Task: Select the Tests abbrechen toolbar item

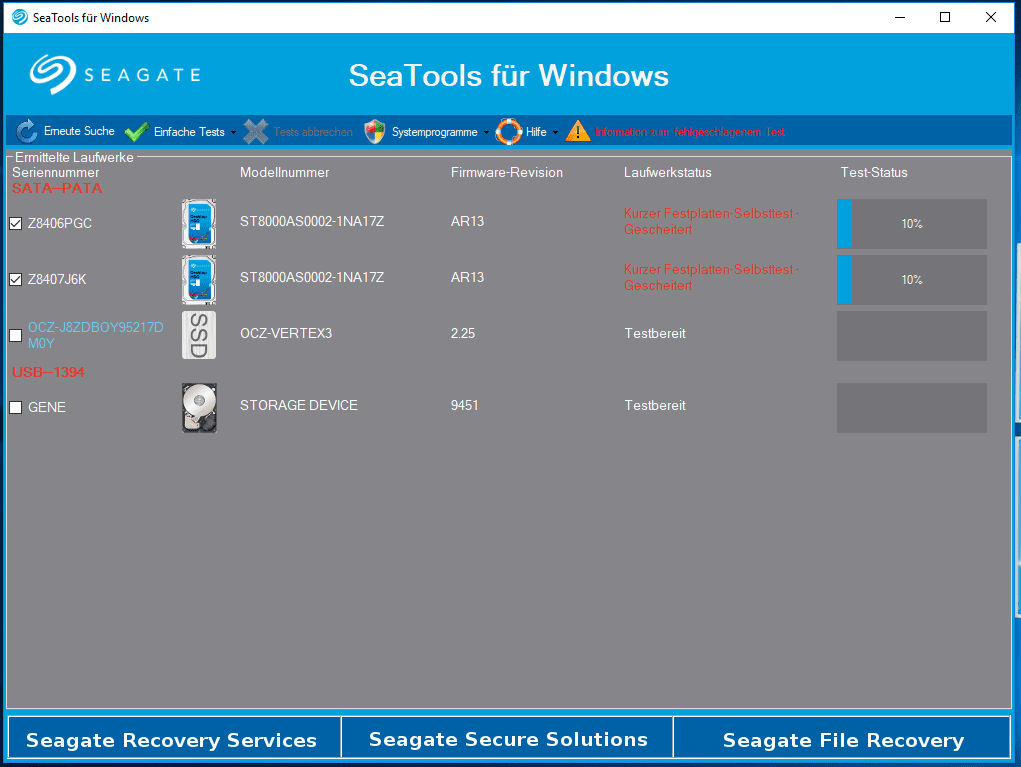Action: click(298, 132)
